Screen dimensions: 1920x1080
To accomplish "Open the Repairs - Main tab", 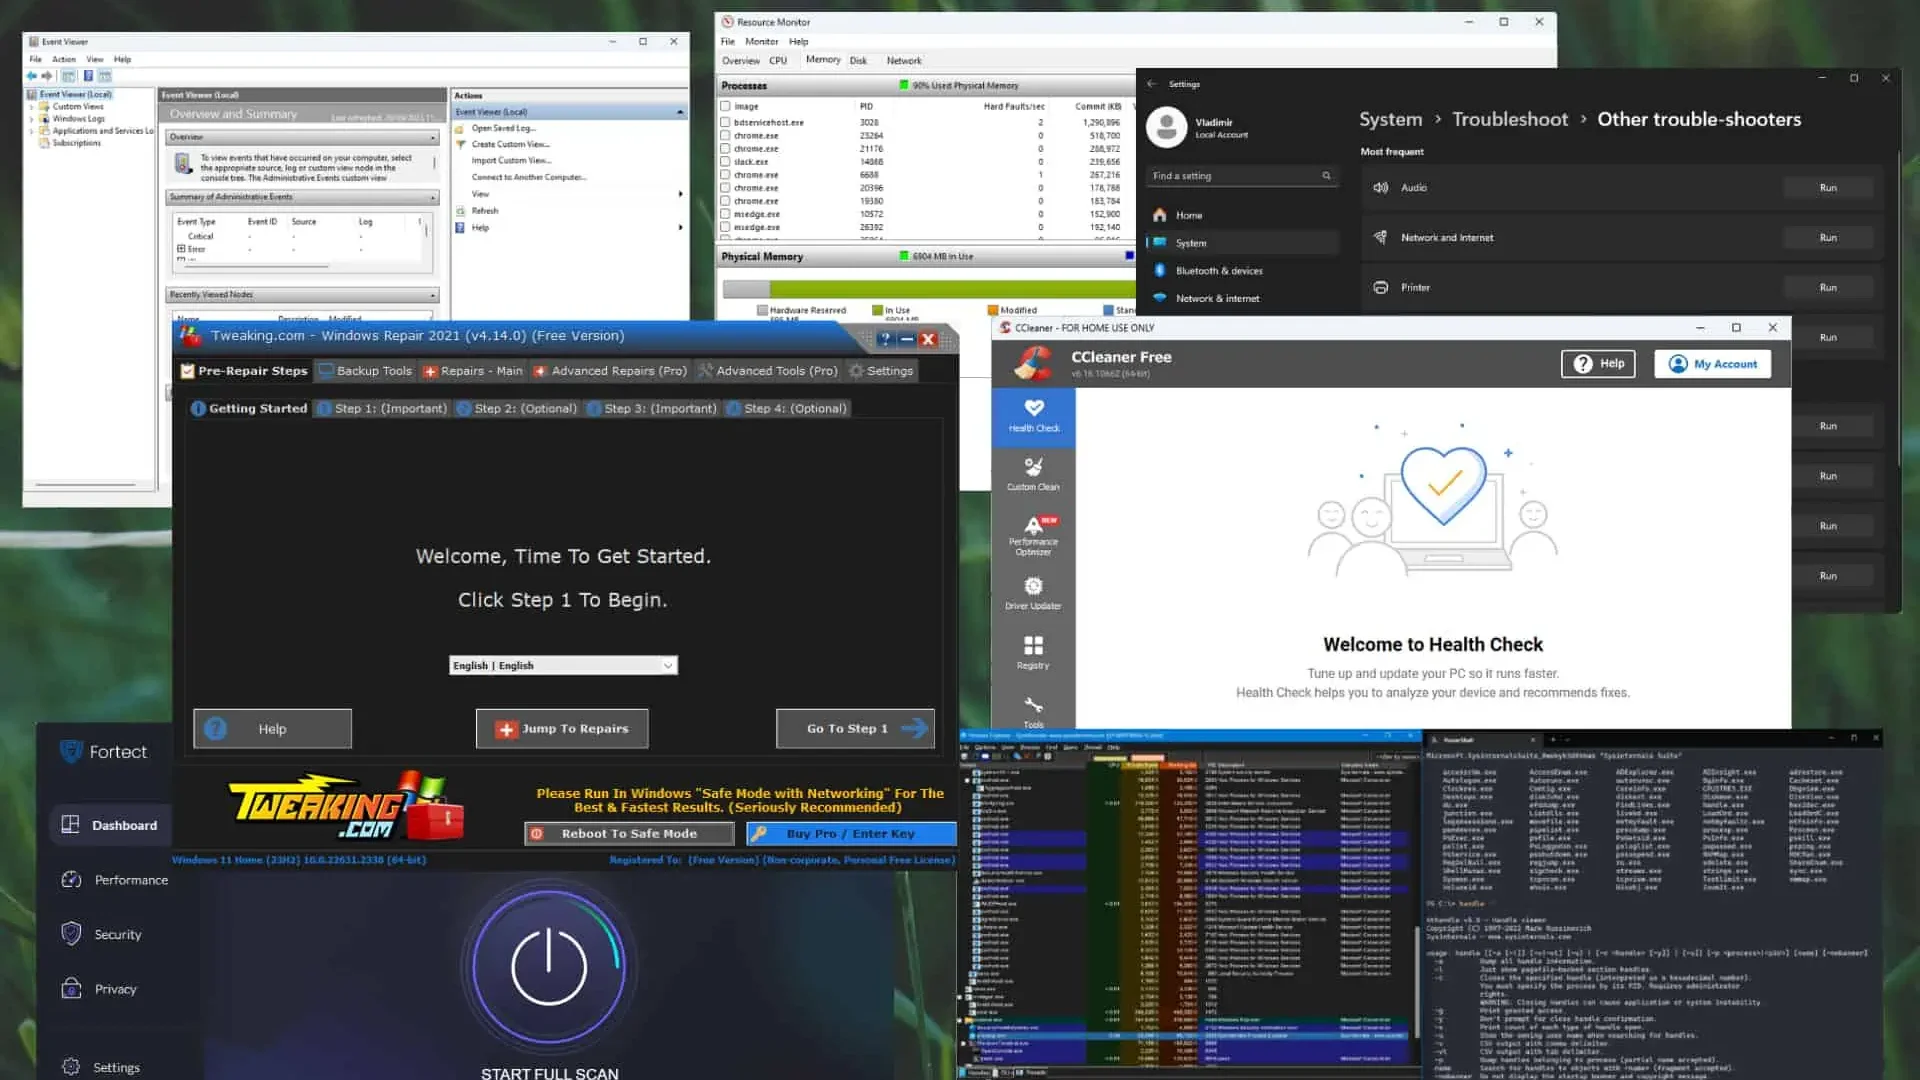I will pos(473,371).
